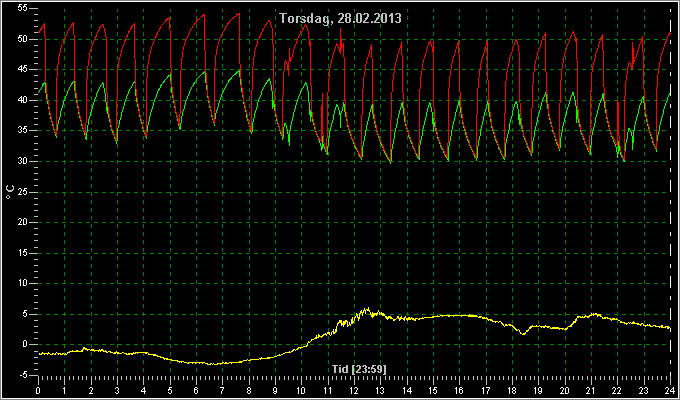Click hour "11" on the time axis
This screenshot has height=400, width=680.
pyautogui.click(x=328, y=390)
